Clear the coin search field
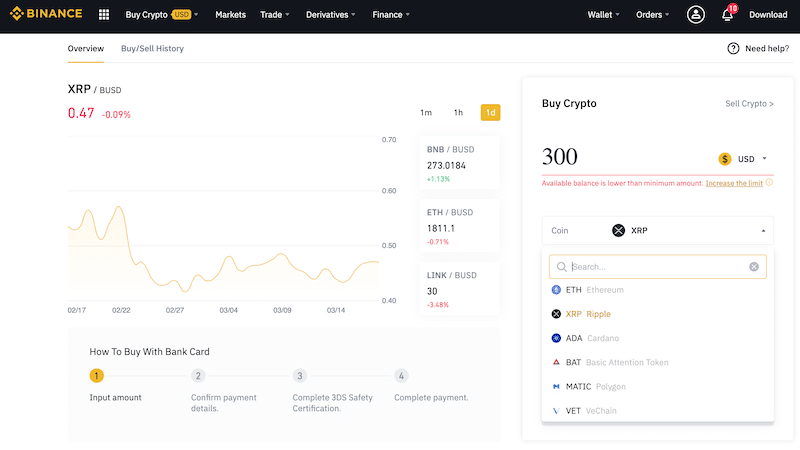The image size is (800, 450). 754,267
